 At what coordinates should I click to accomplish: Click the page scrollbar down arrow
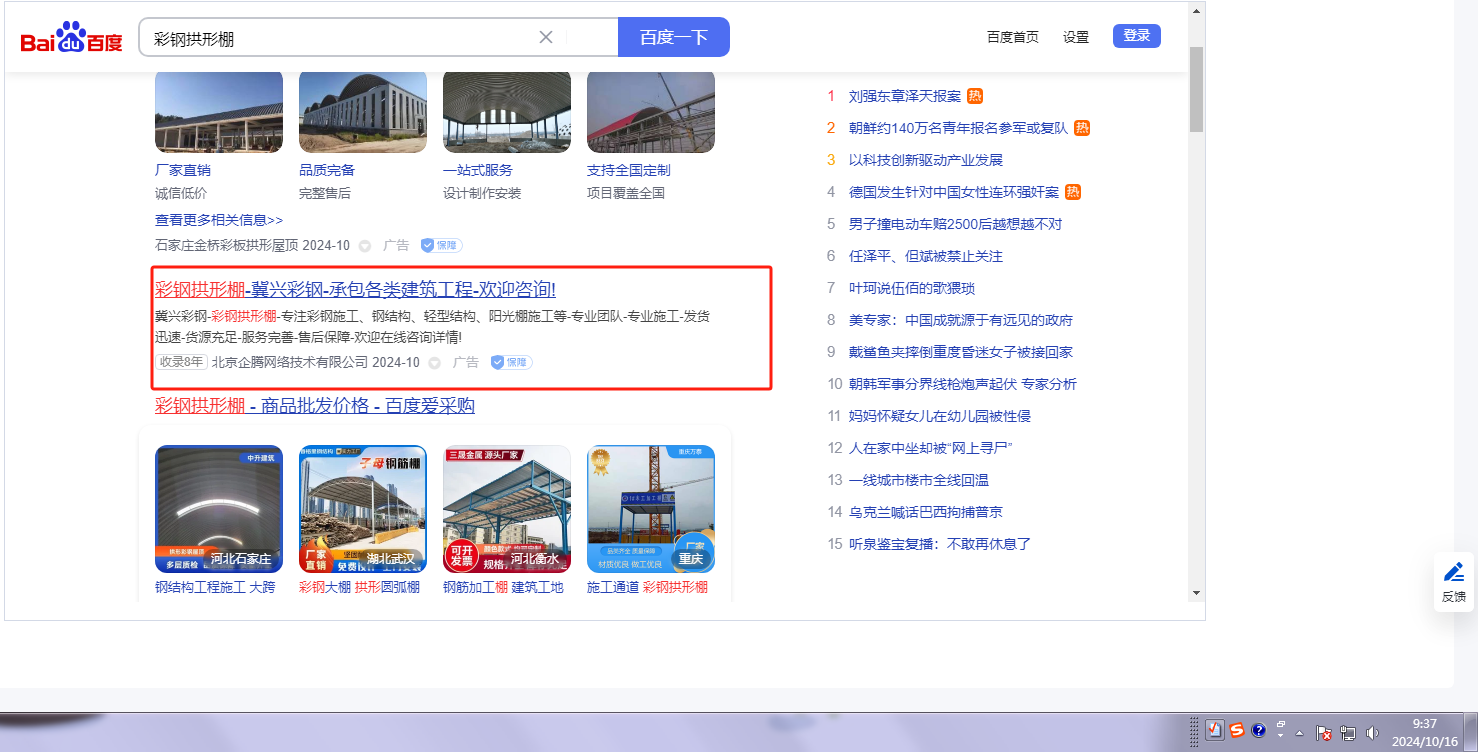[1196, 593]
